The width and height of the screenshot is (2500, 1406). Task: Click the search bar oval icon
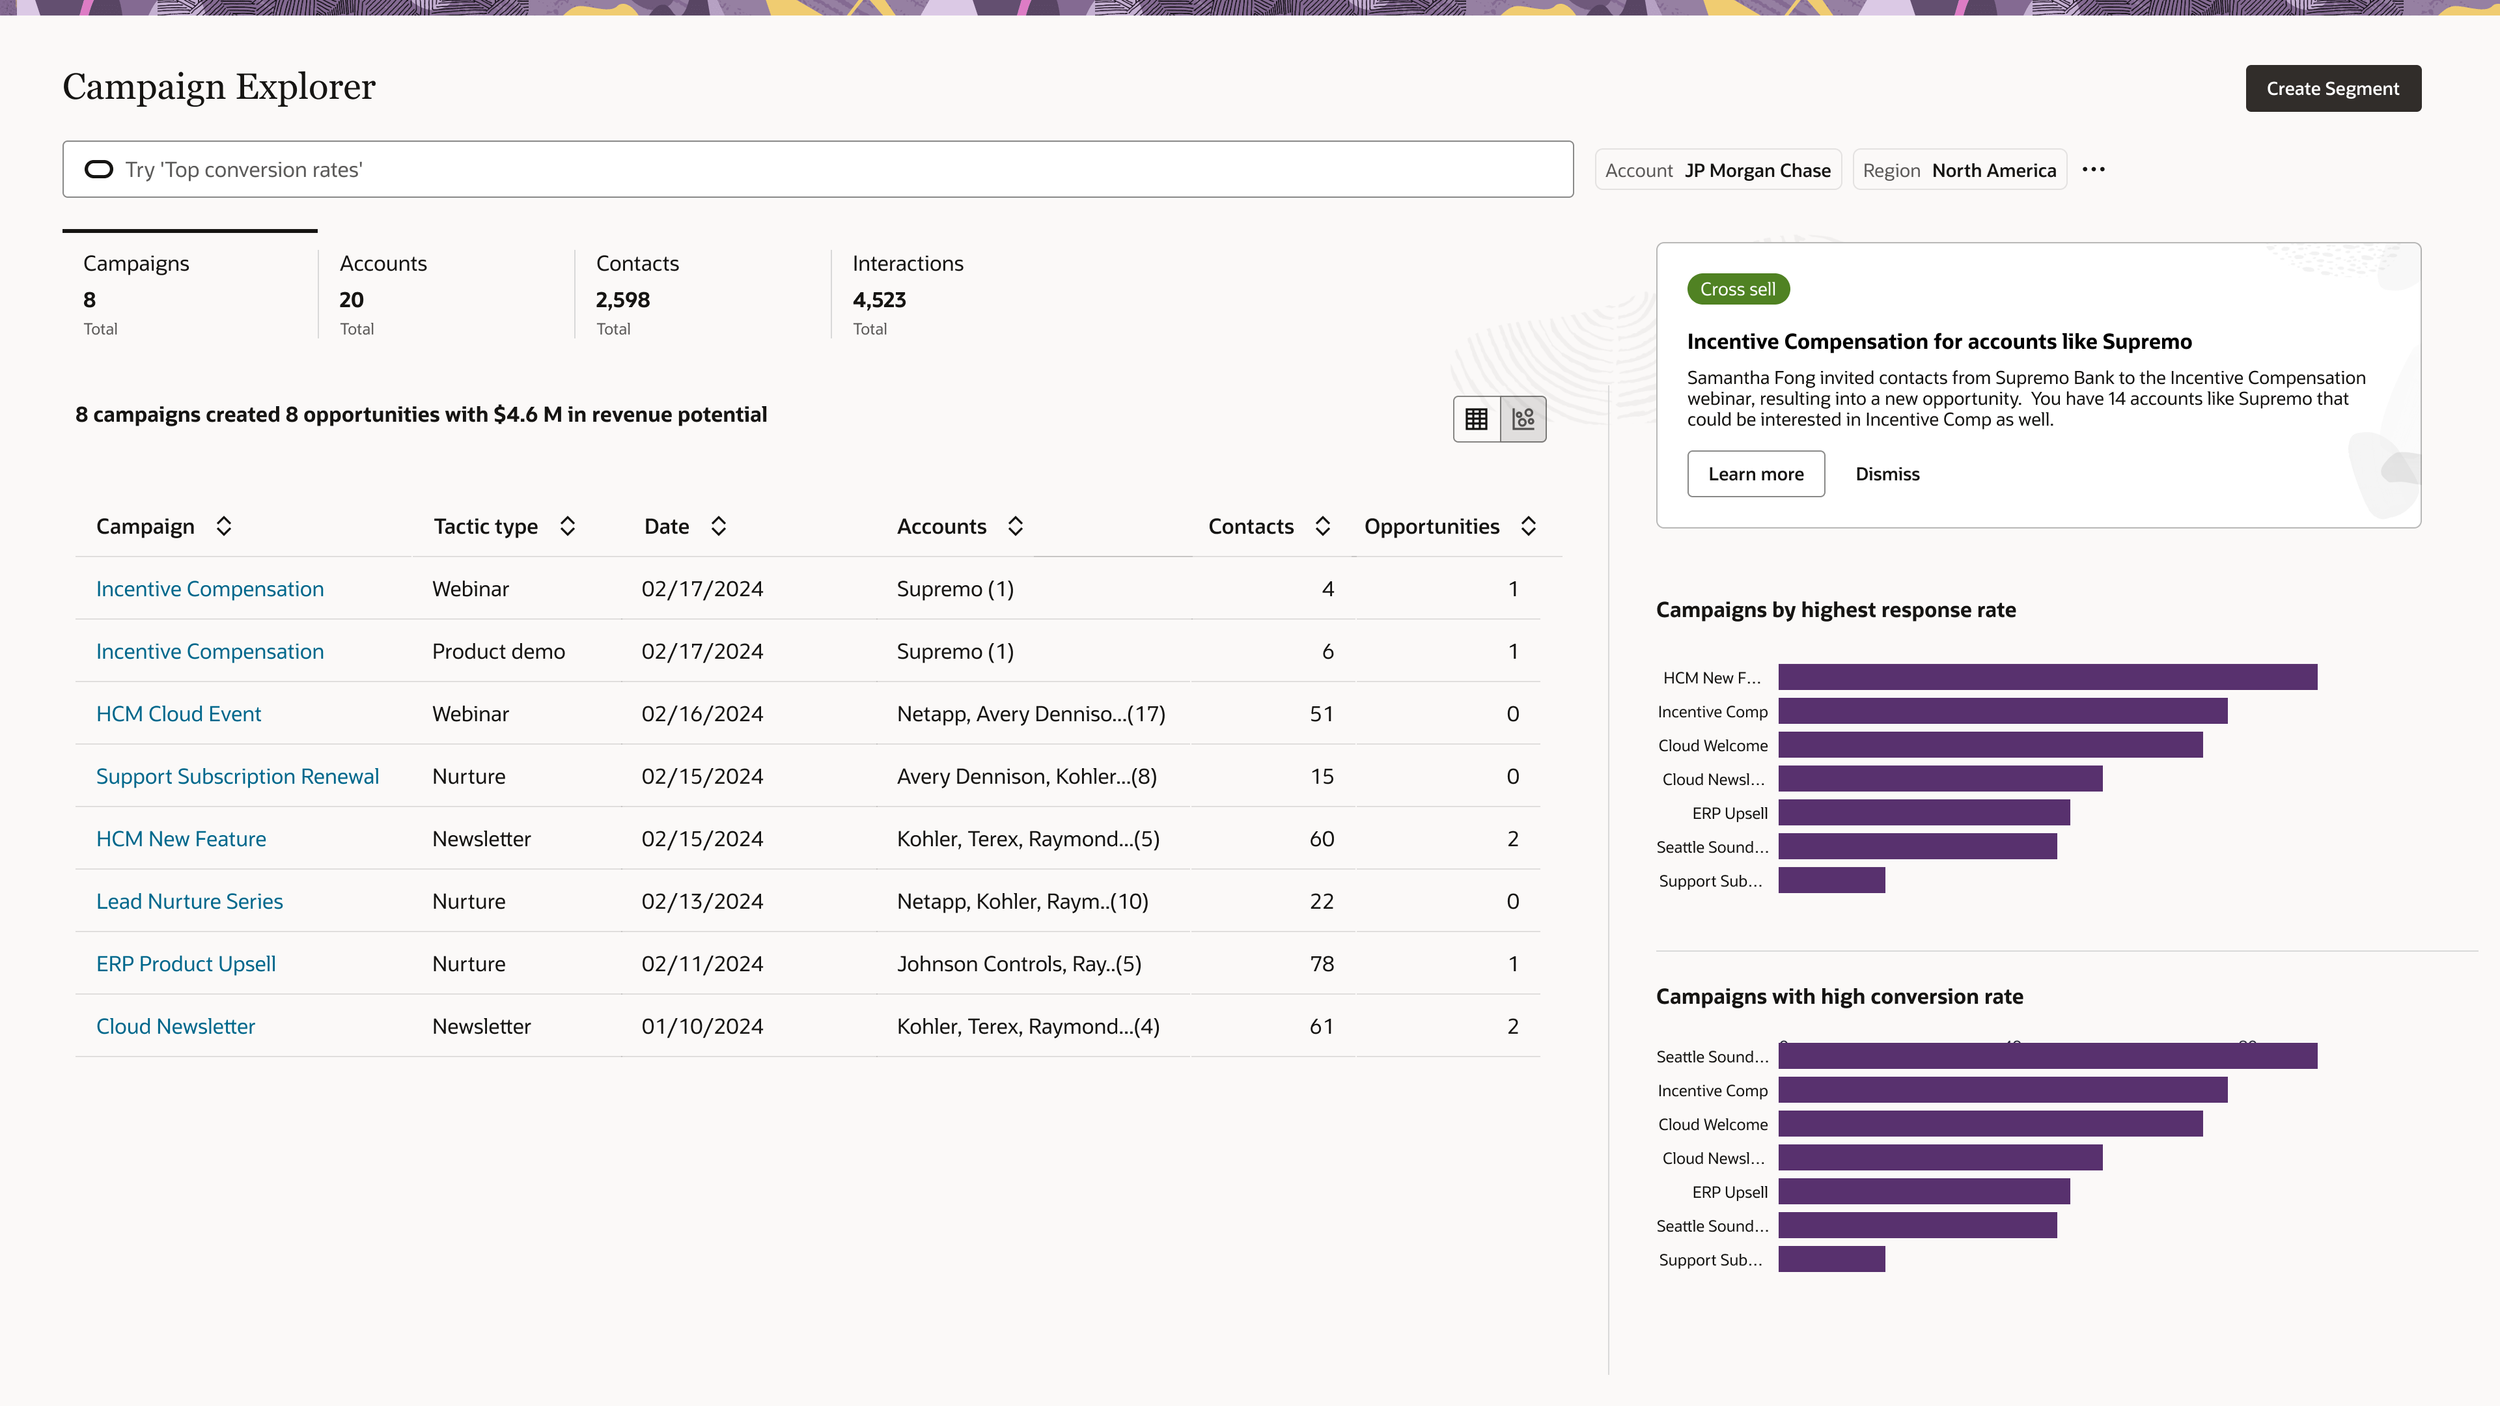99,170
